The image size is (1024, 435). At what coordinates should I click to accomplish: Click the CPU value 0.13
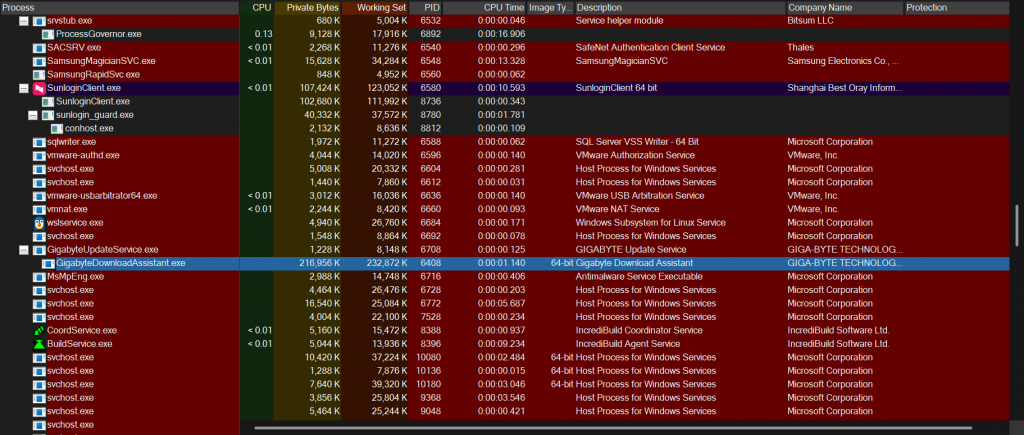(263, 34)
